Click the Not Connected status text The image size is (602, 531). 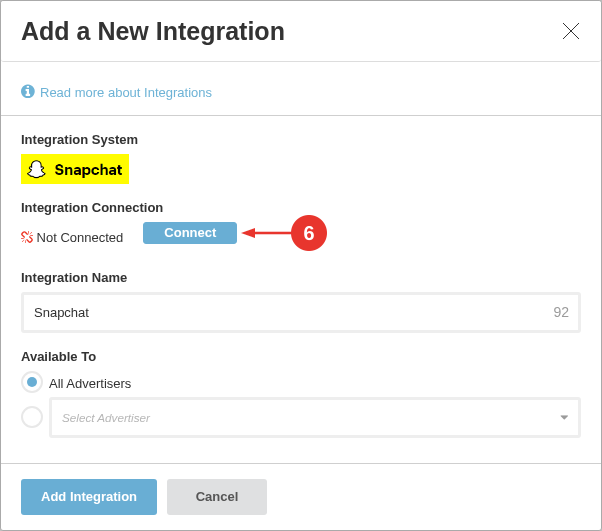(x=79, y=238)
